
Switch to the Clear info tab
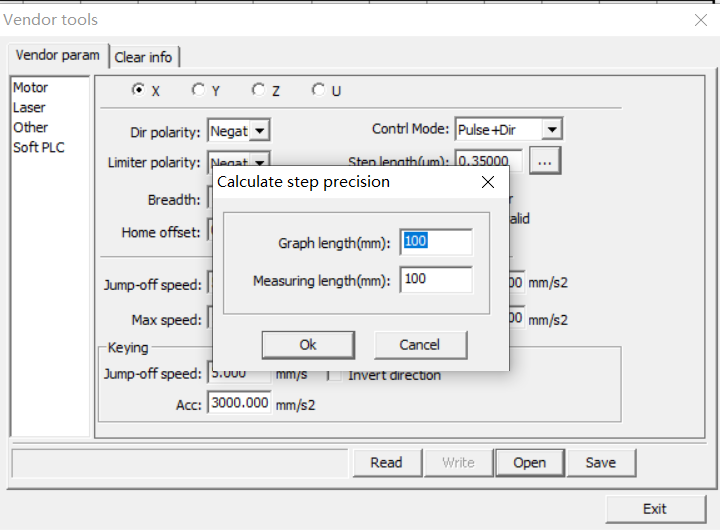[143, 57]
